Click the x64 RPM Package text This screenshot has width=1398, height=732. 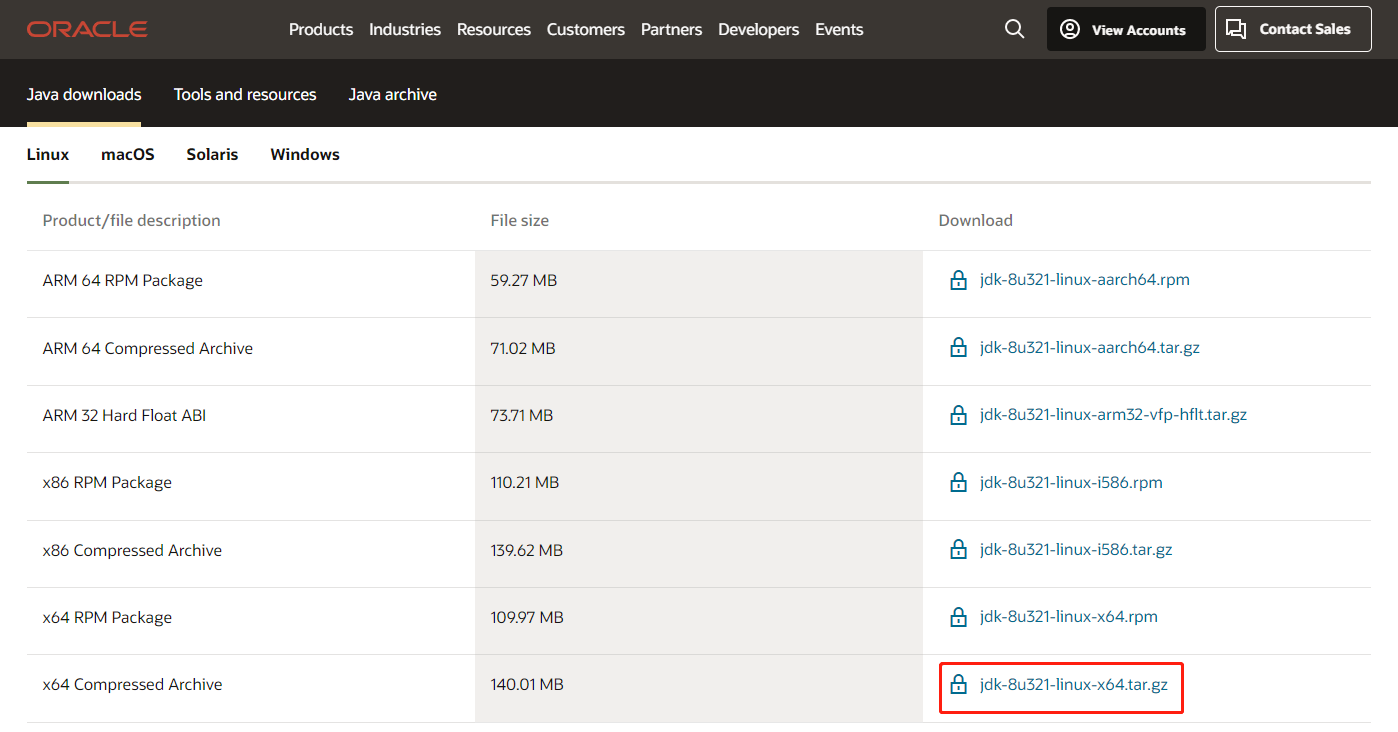(107, 618)
